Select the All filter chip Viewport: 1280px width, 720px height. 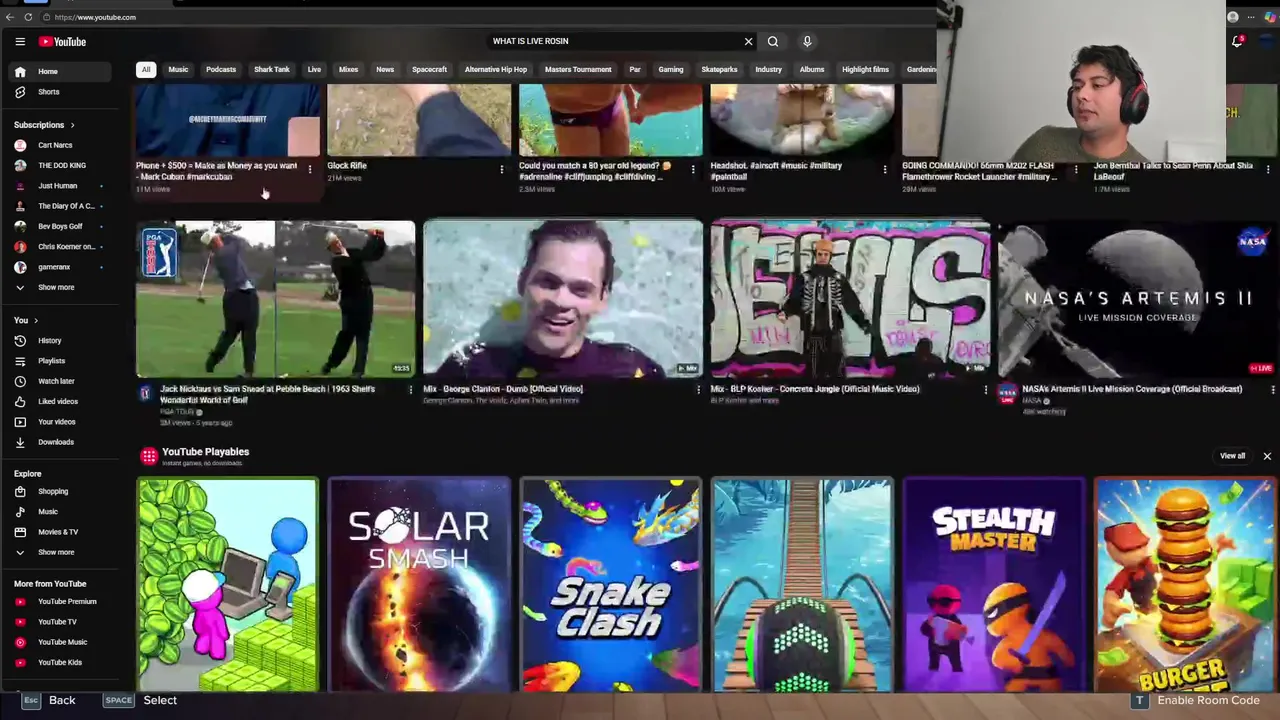point(146,70)
